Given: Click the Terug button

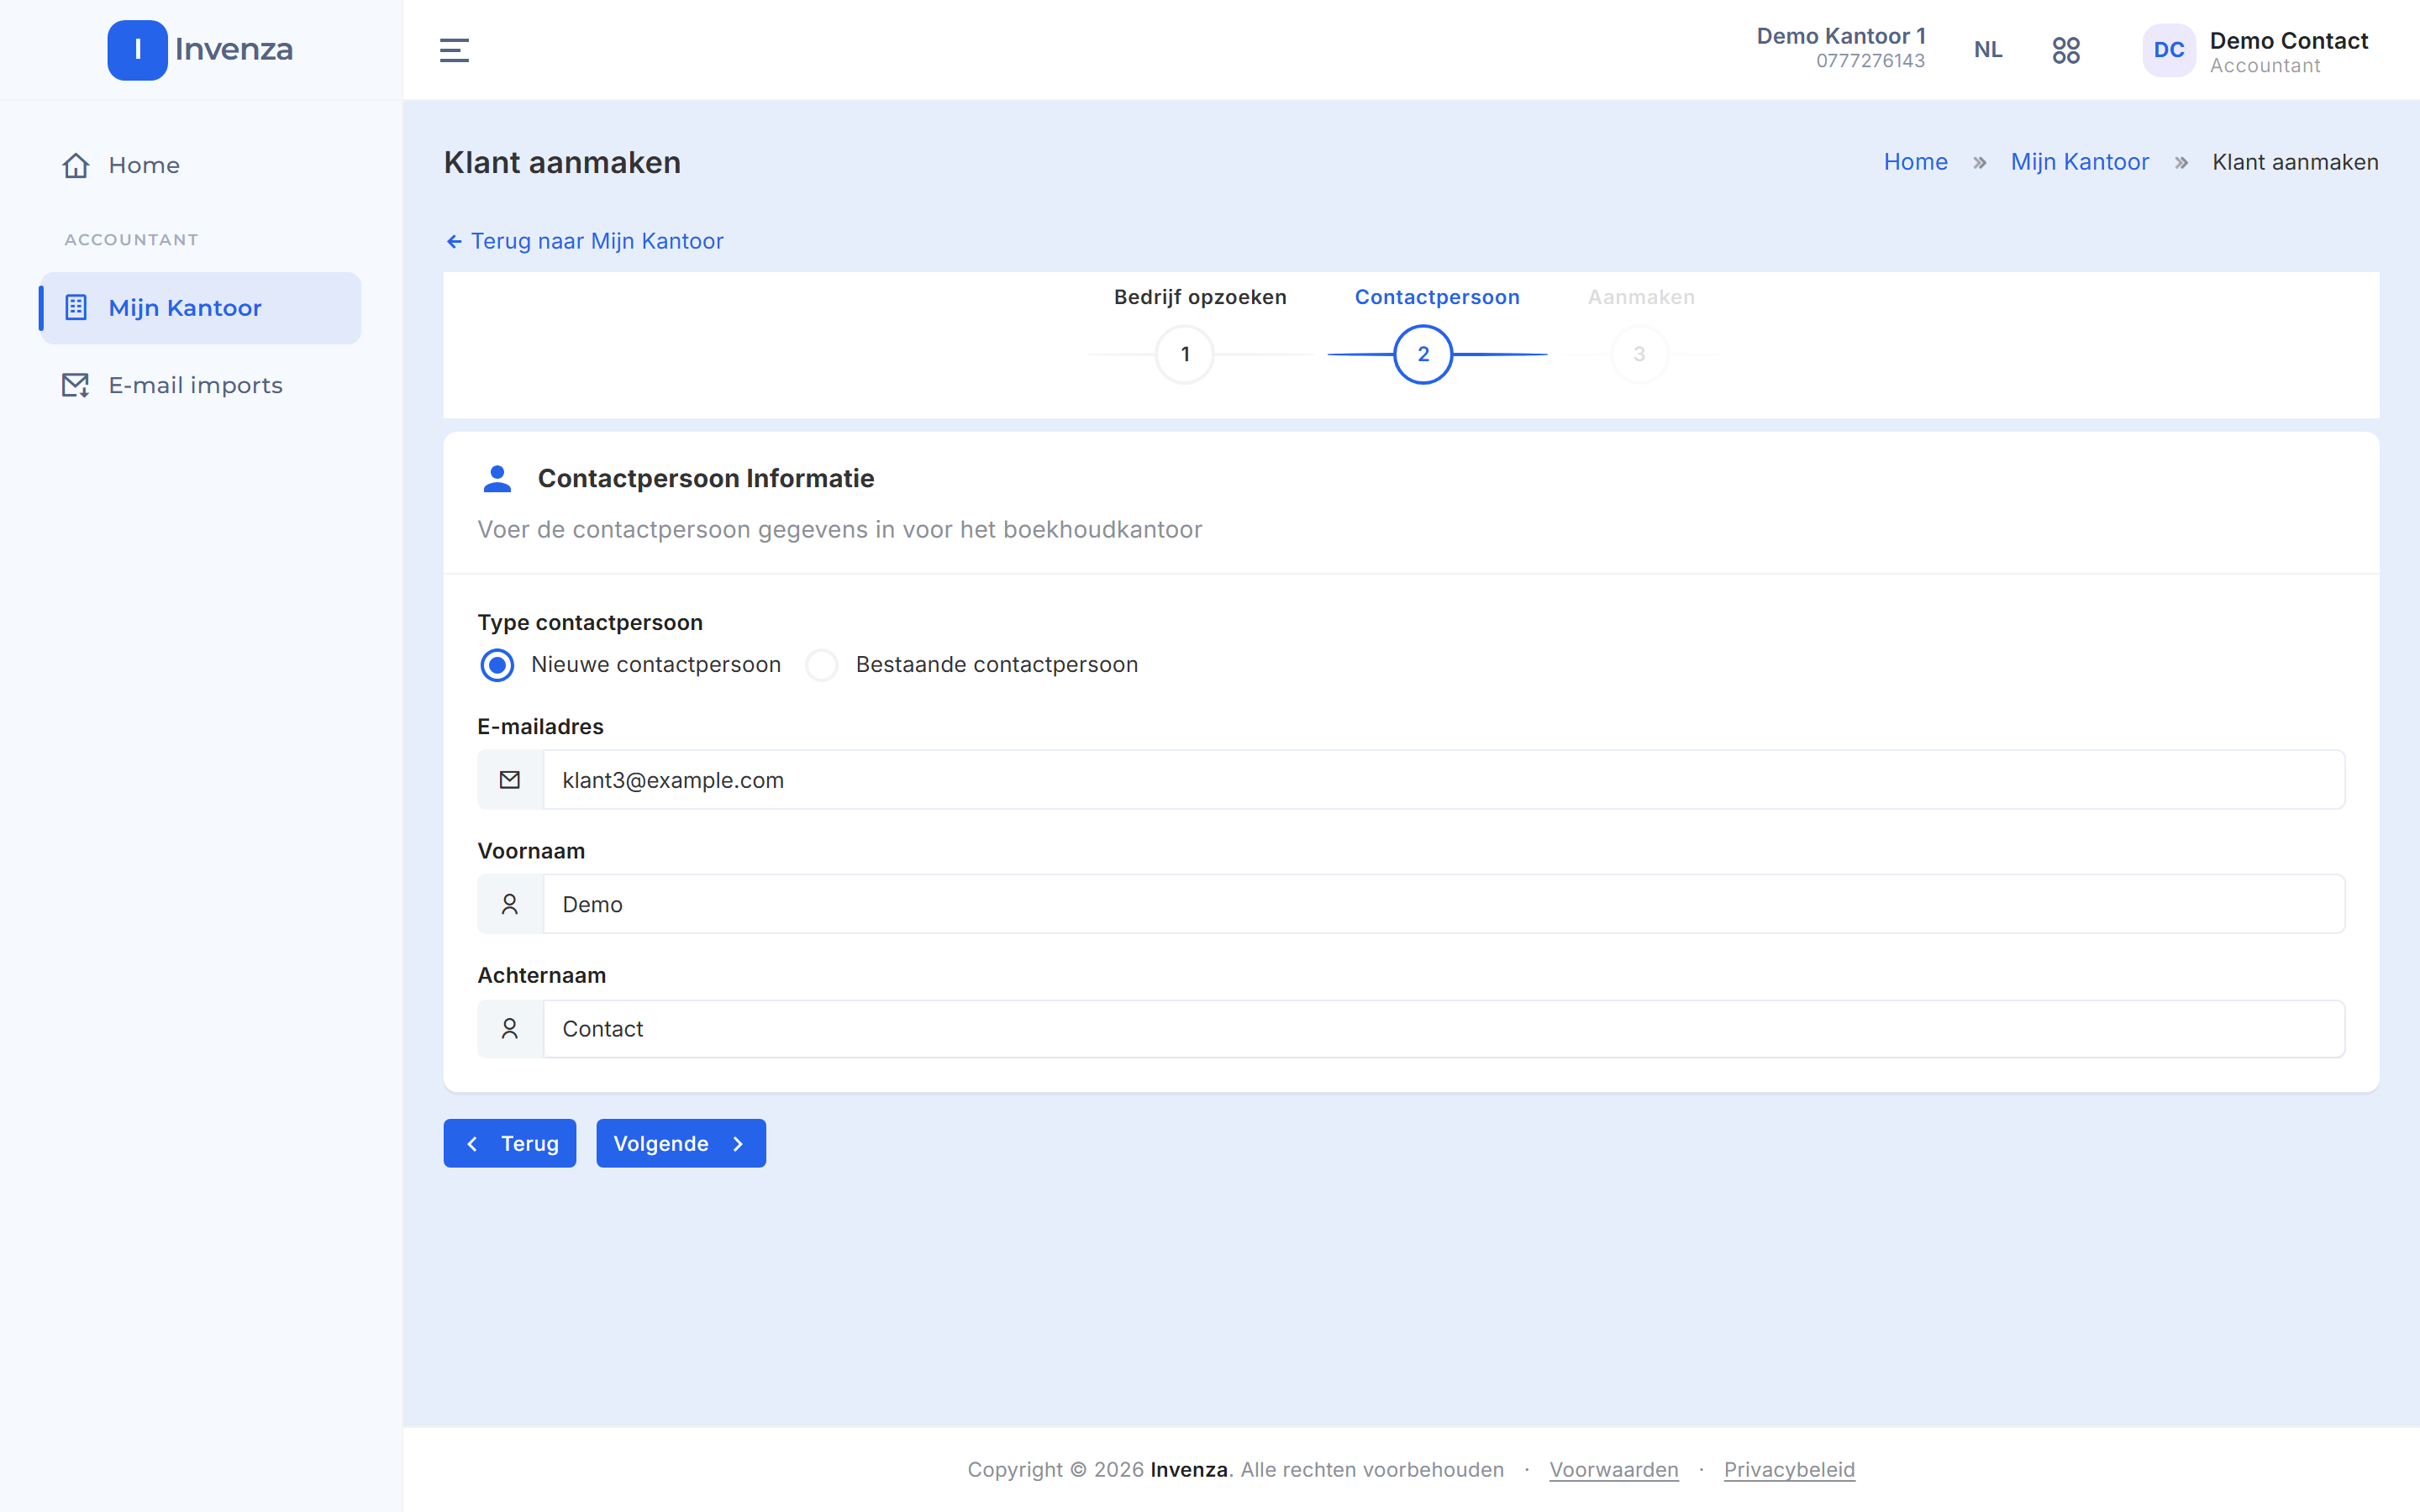Looking at the screenshot, I should pos(510,1143).
